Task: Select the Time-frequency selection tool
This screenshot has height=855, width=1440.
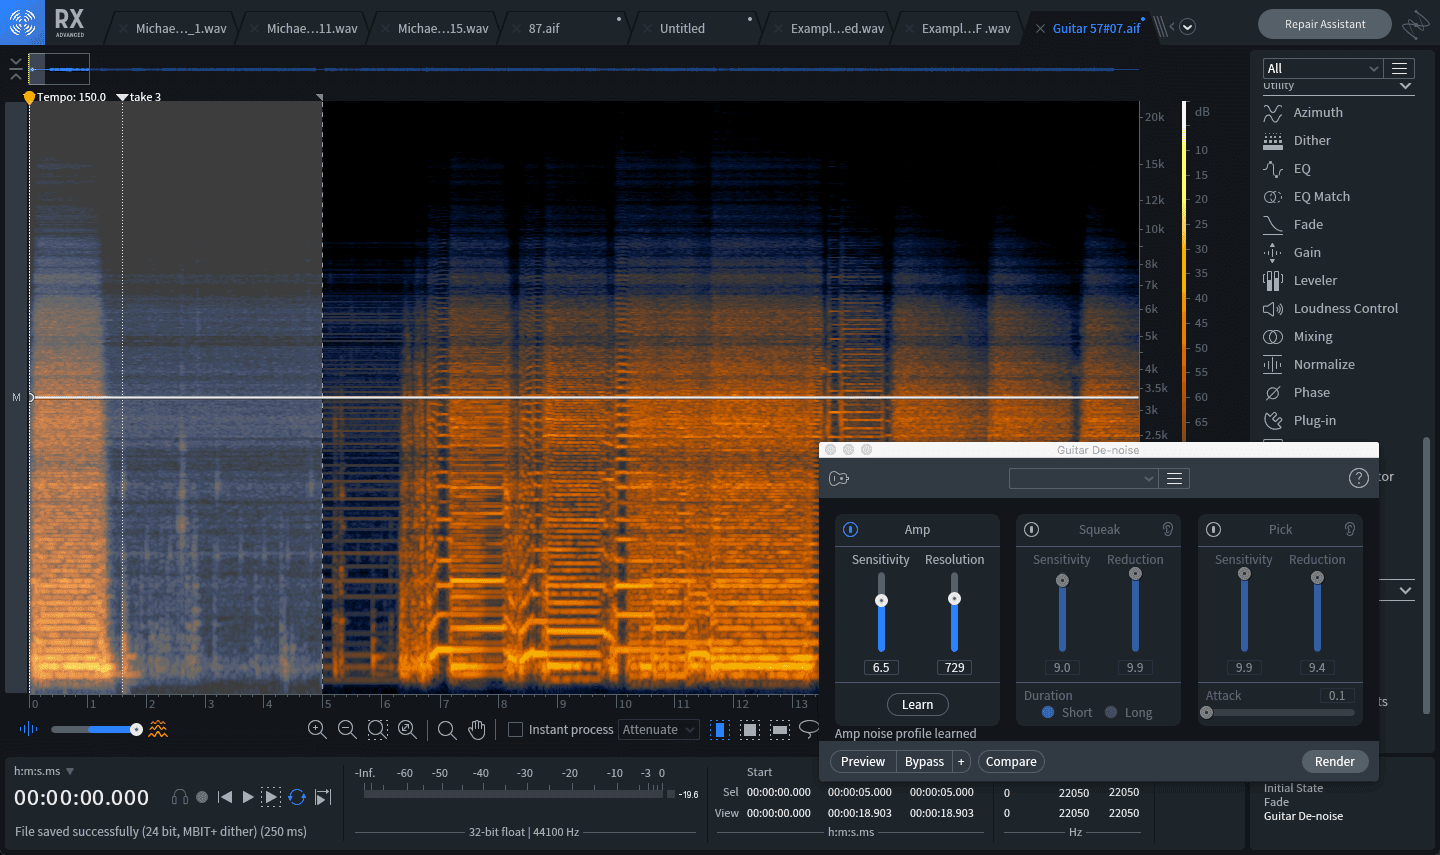Action: click(750, 730)
